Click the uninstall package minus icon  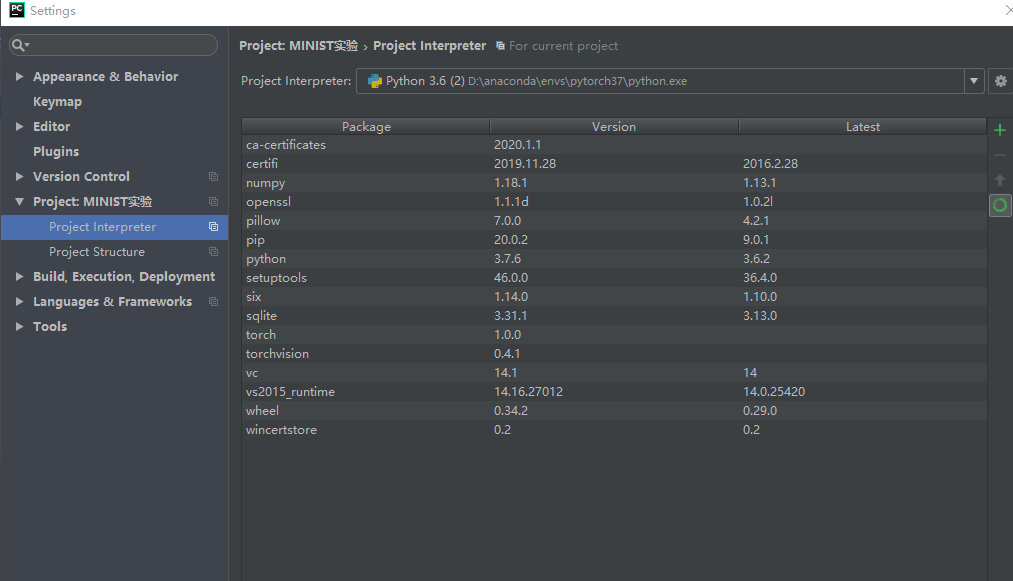1000,154
